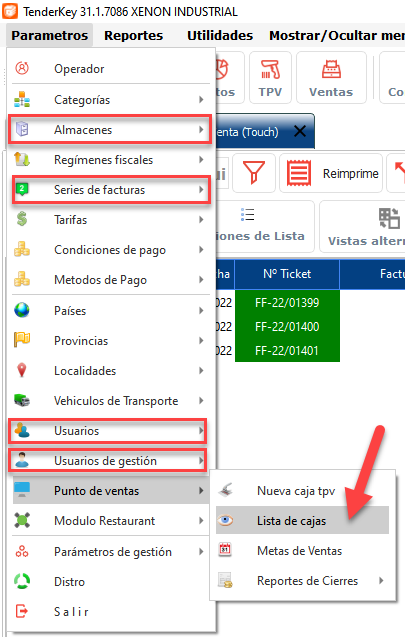Select the red funnel filter icon

254,173
